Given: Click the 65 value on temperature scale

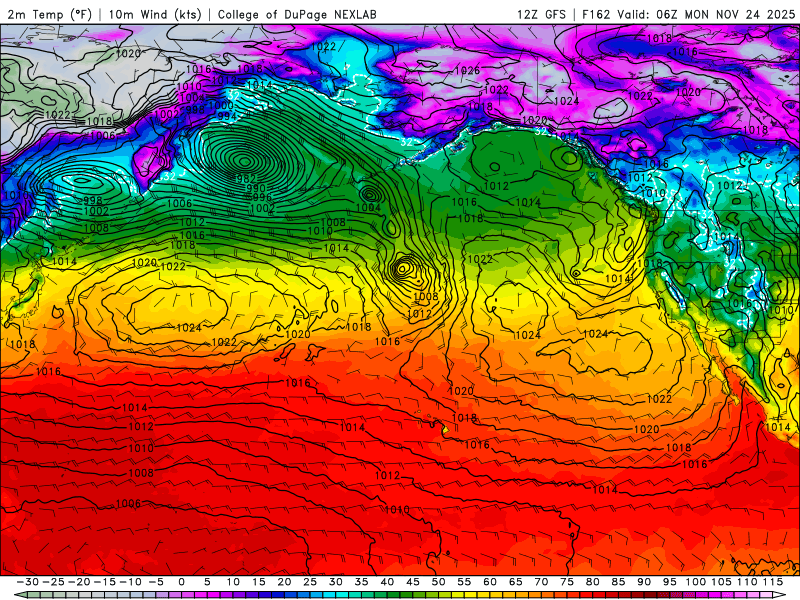Looking at the screenshot, I should 516,582.
